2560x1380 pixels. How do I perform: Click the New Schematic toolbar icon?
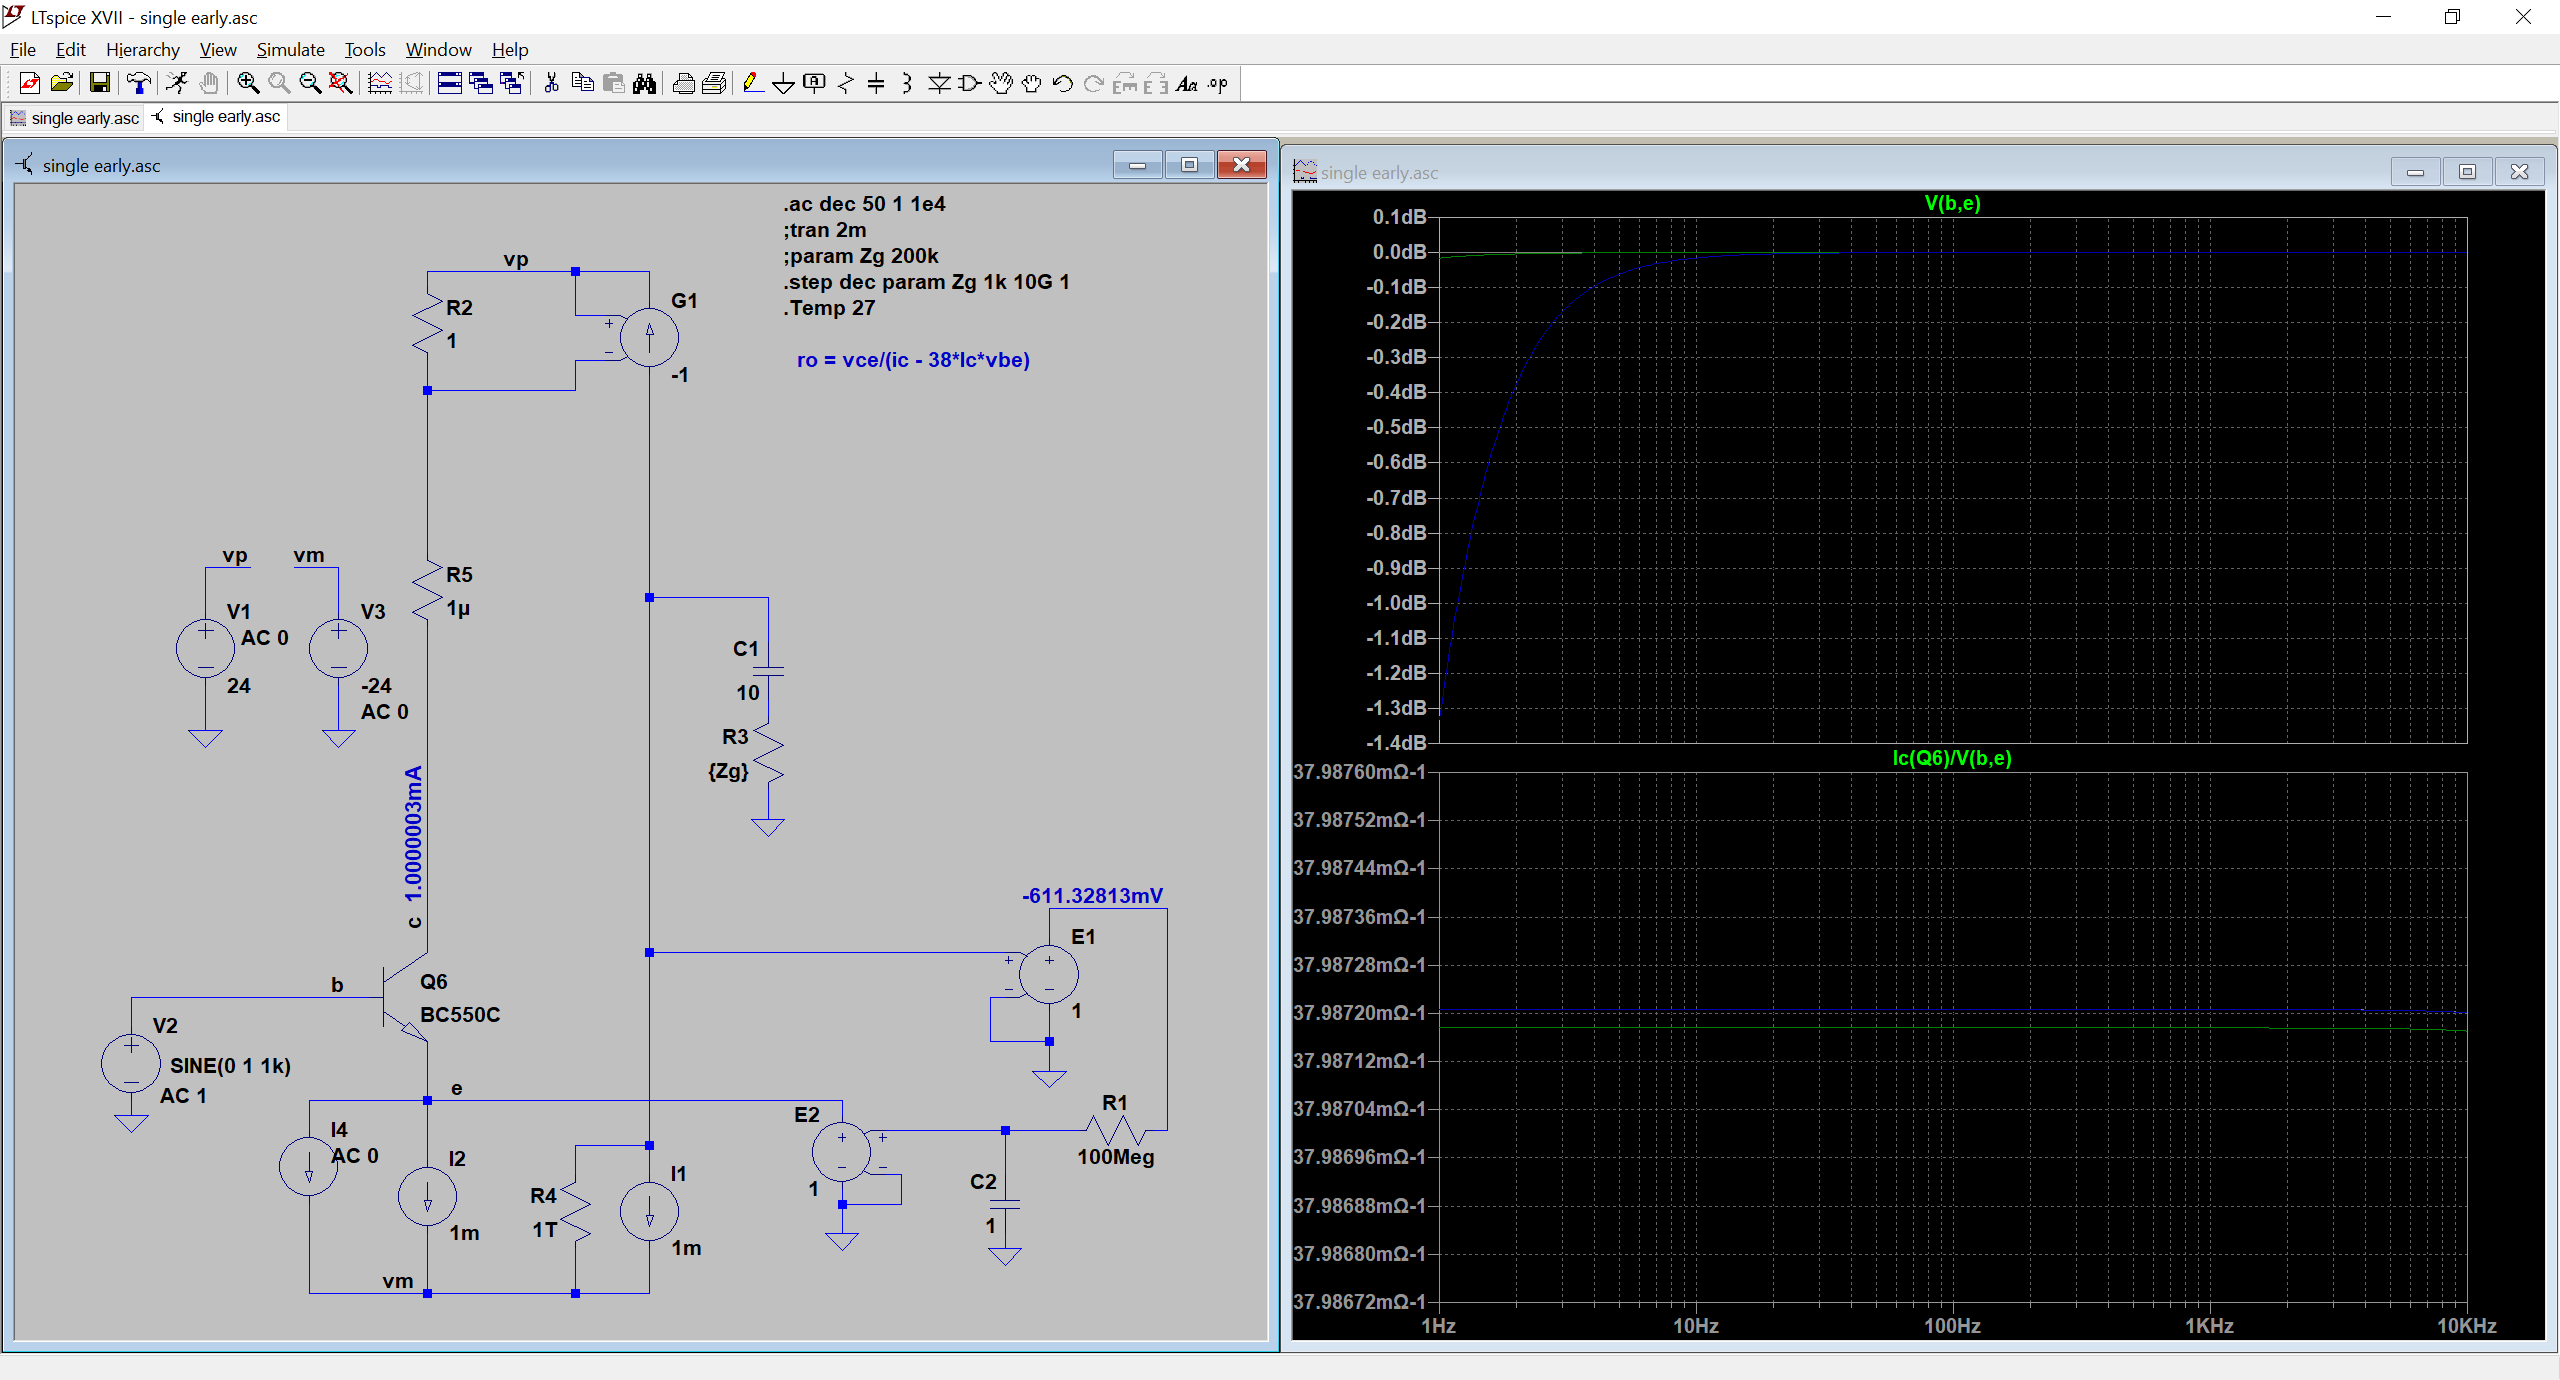click(30, 84)
